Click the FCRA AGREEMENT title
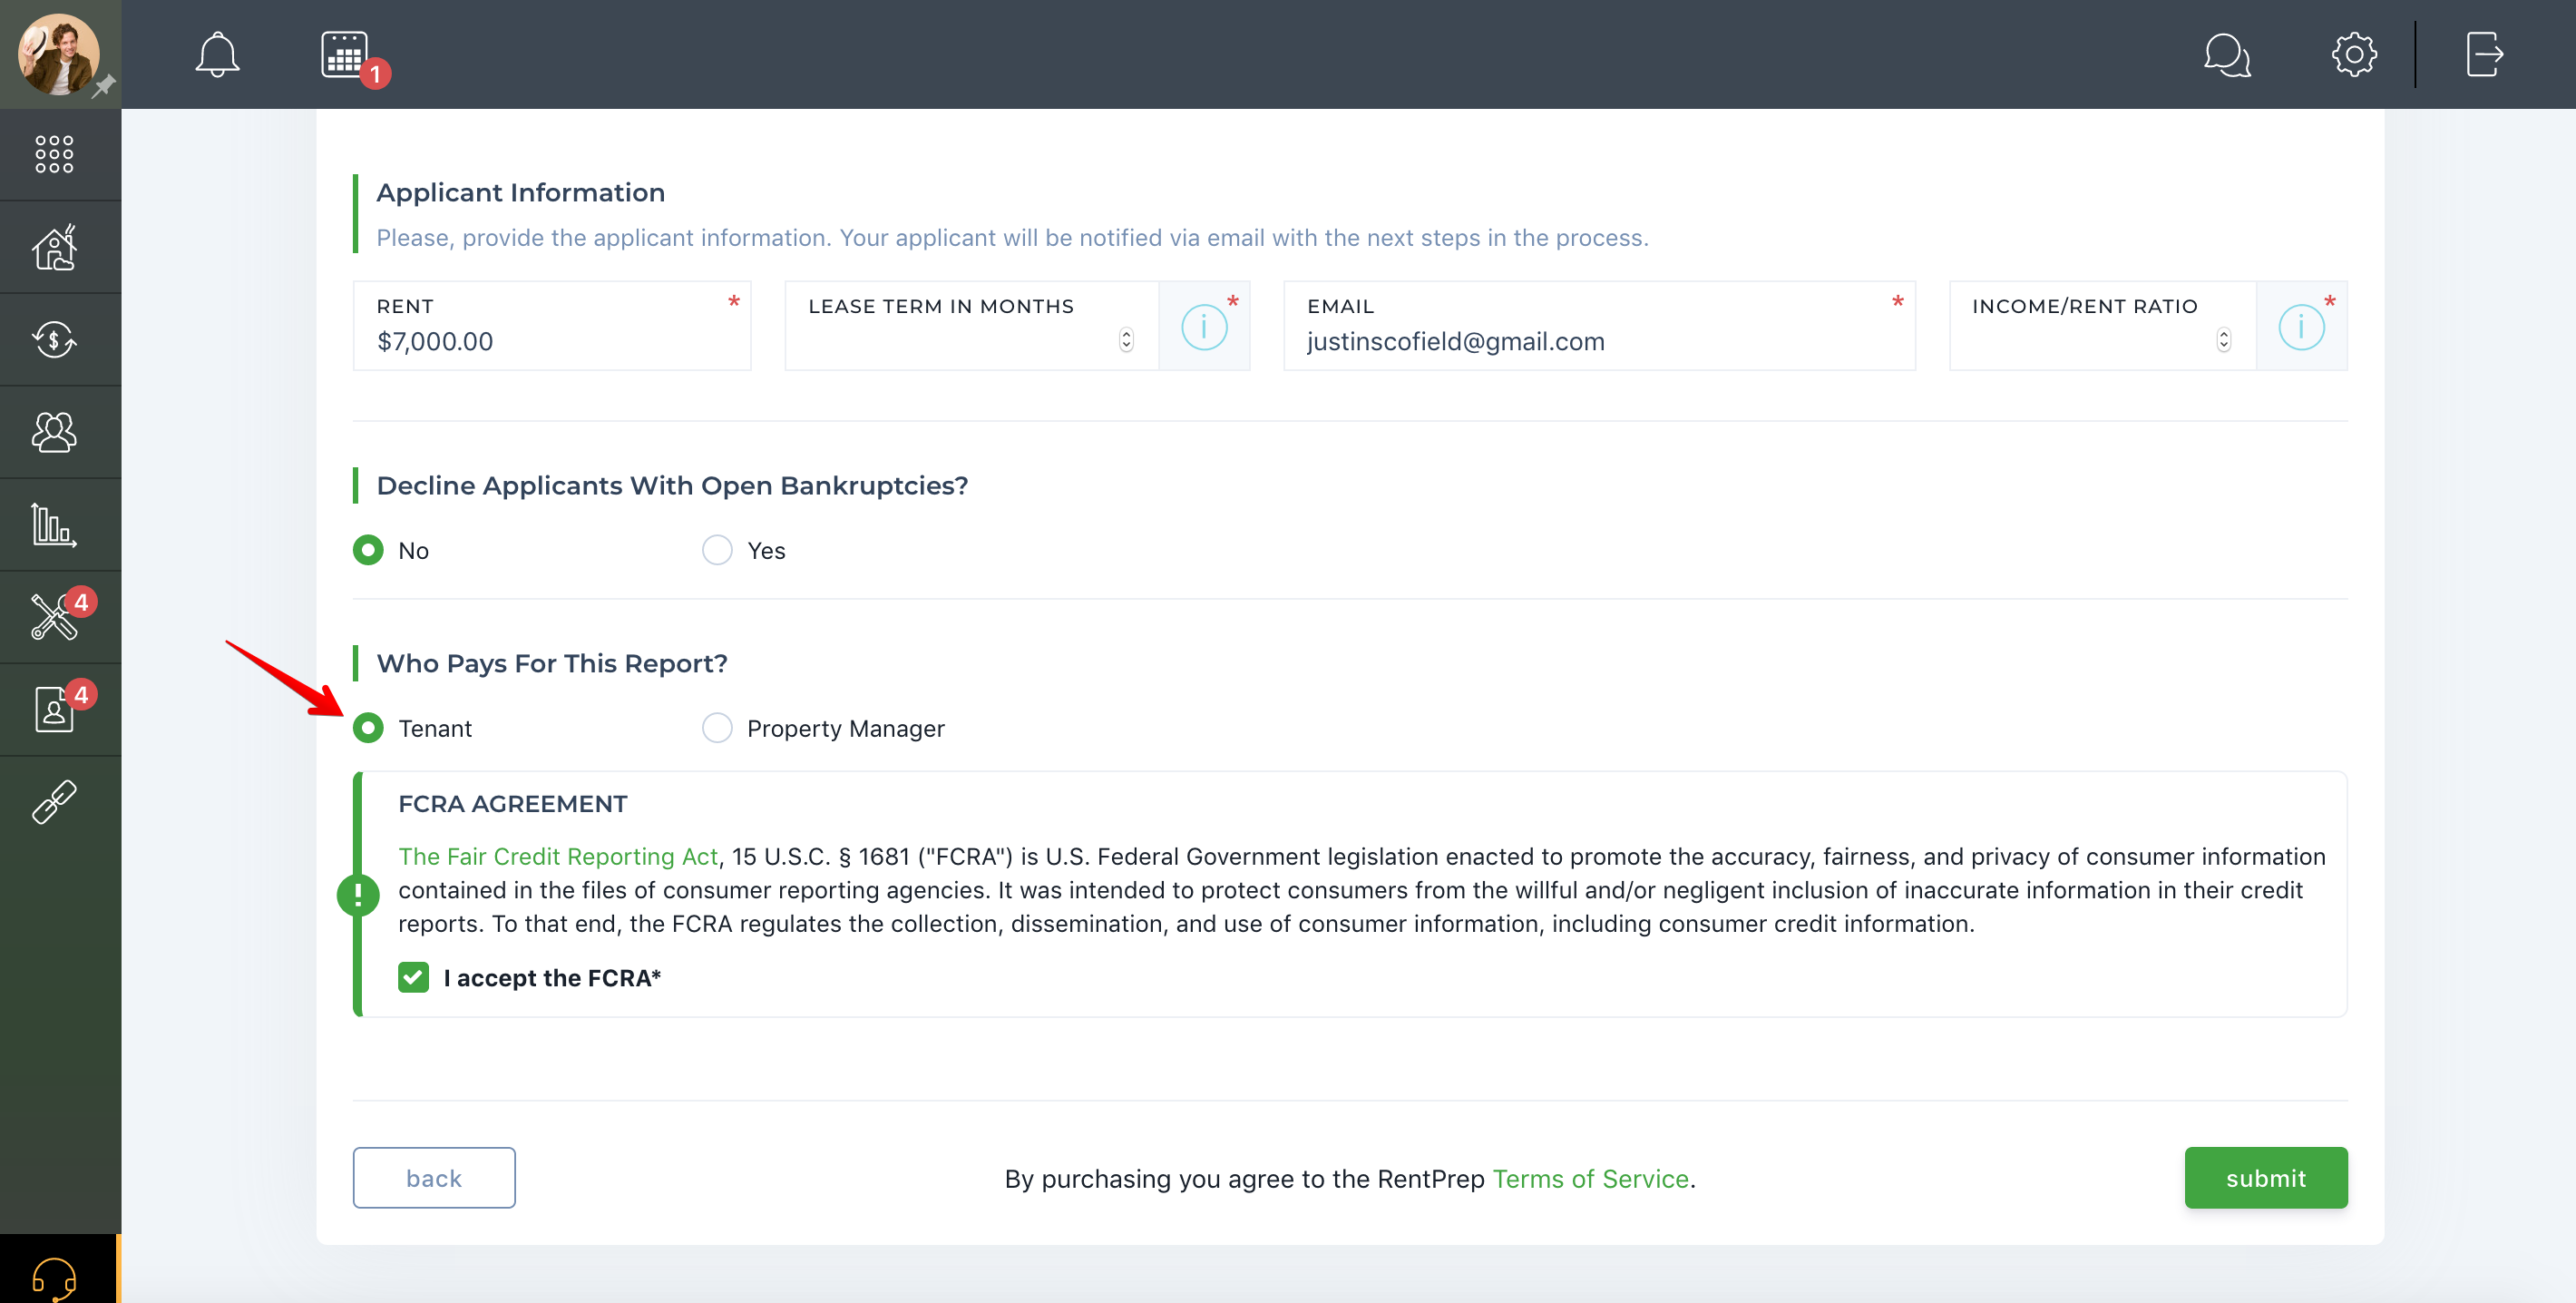The image size is (2576, 1303). point(513,804)
